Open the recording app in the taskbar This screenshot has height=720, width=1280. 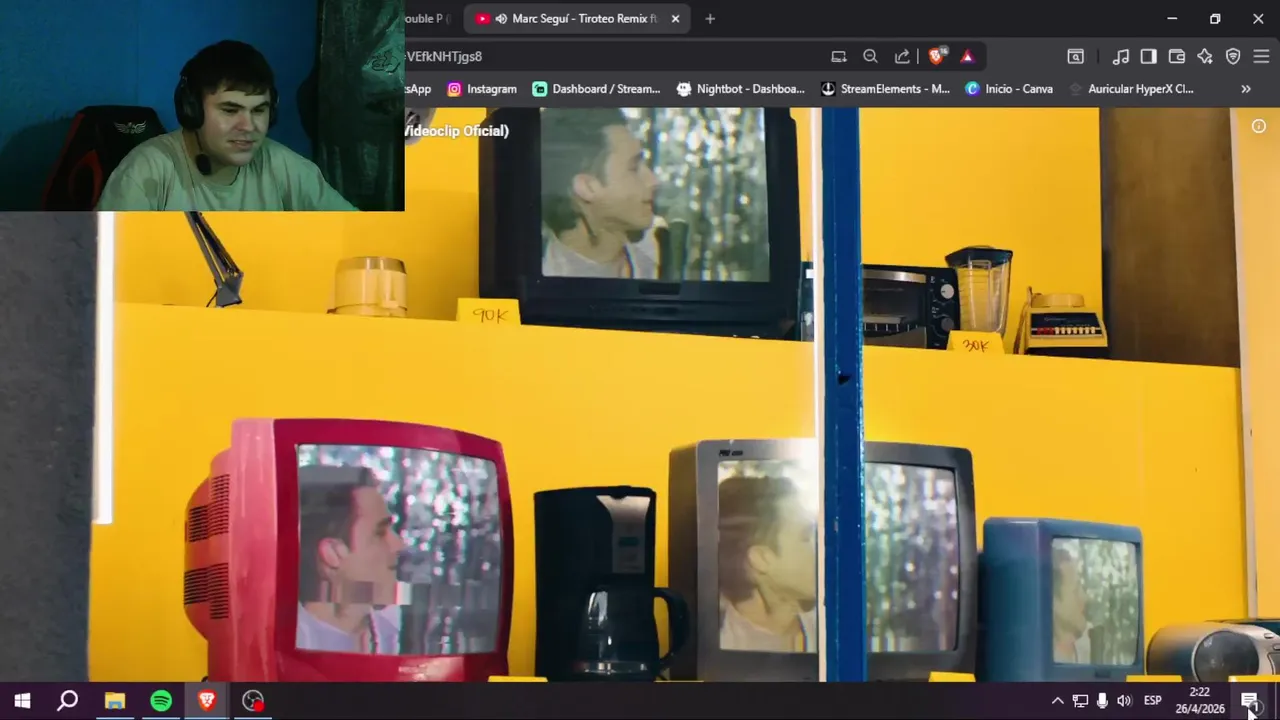tap(253, 701)
